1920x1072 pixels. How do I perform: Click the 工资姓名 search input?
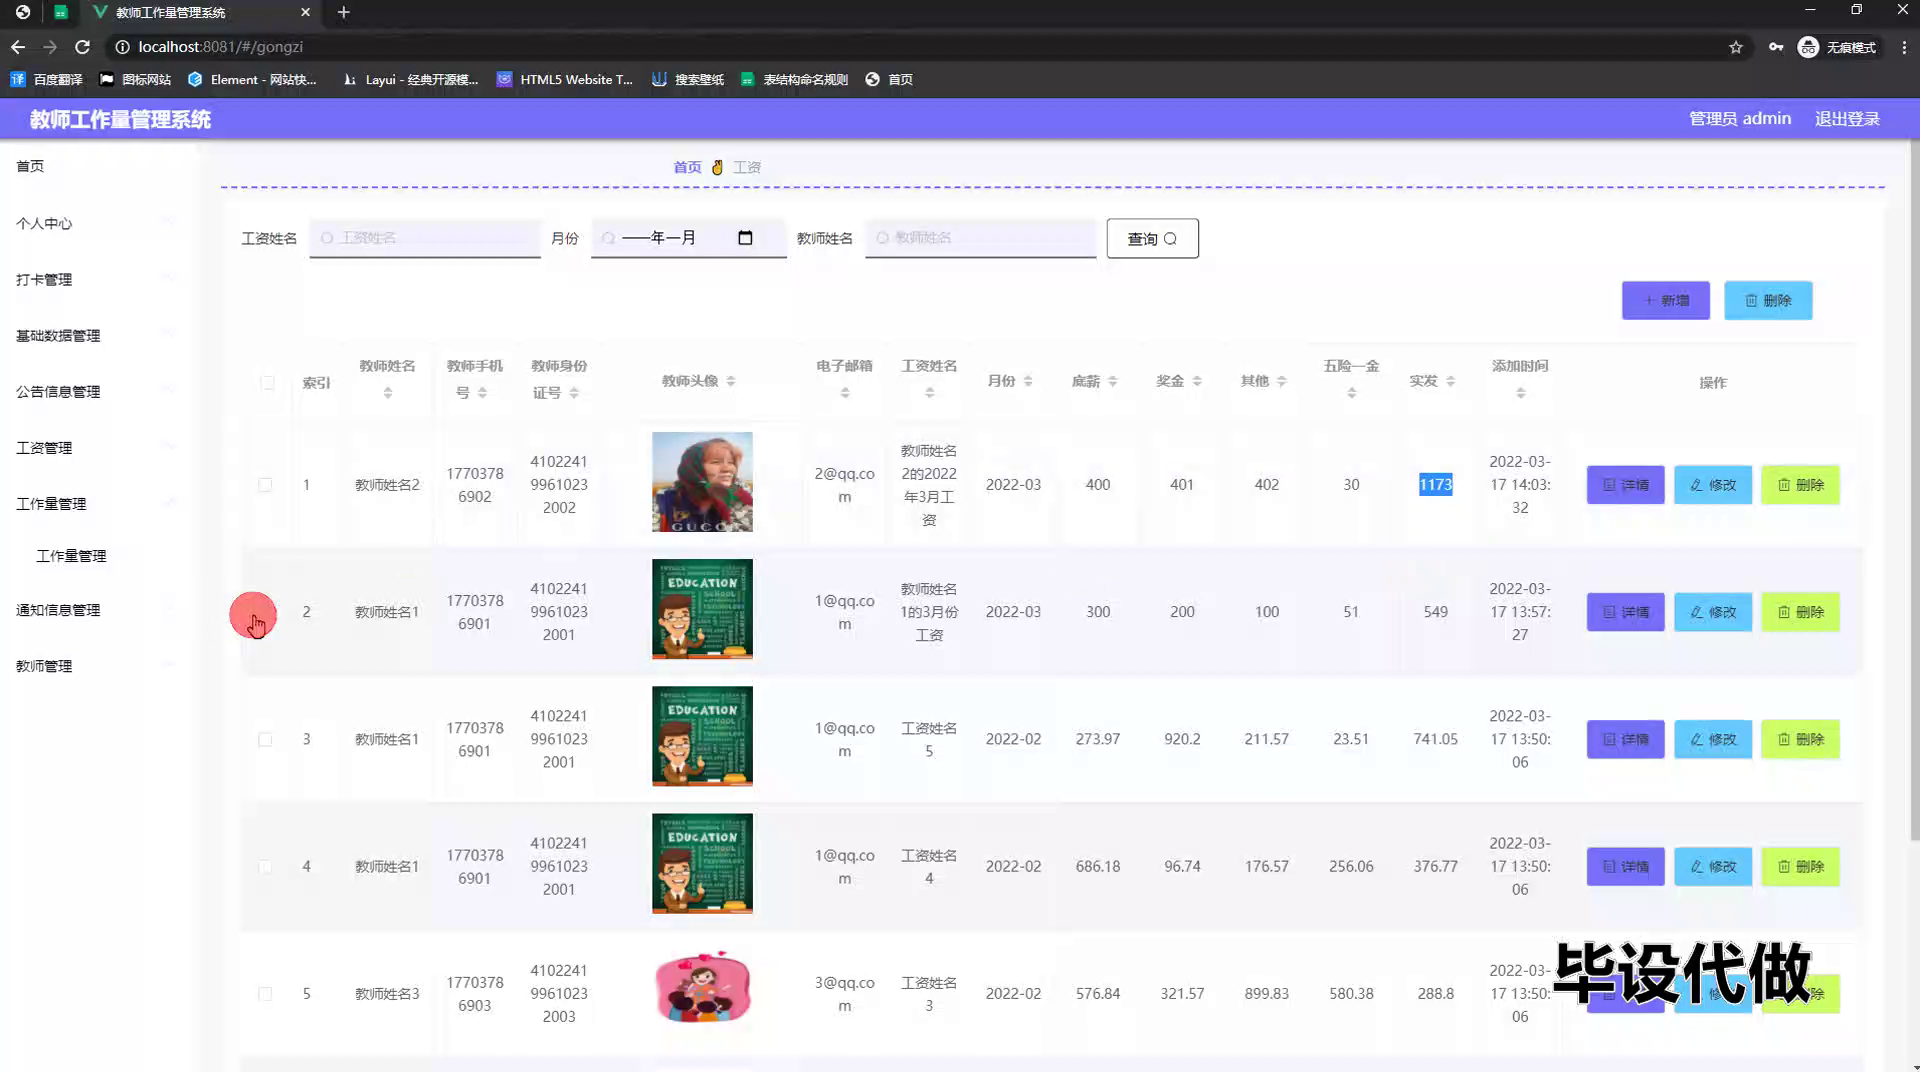[x=425, y=238]
